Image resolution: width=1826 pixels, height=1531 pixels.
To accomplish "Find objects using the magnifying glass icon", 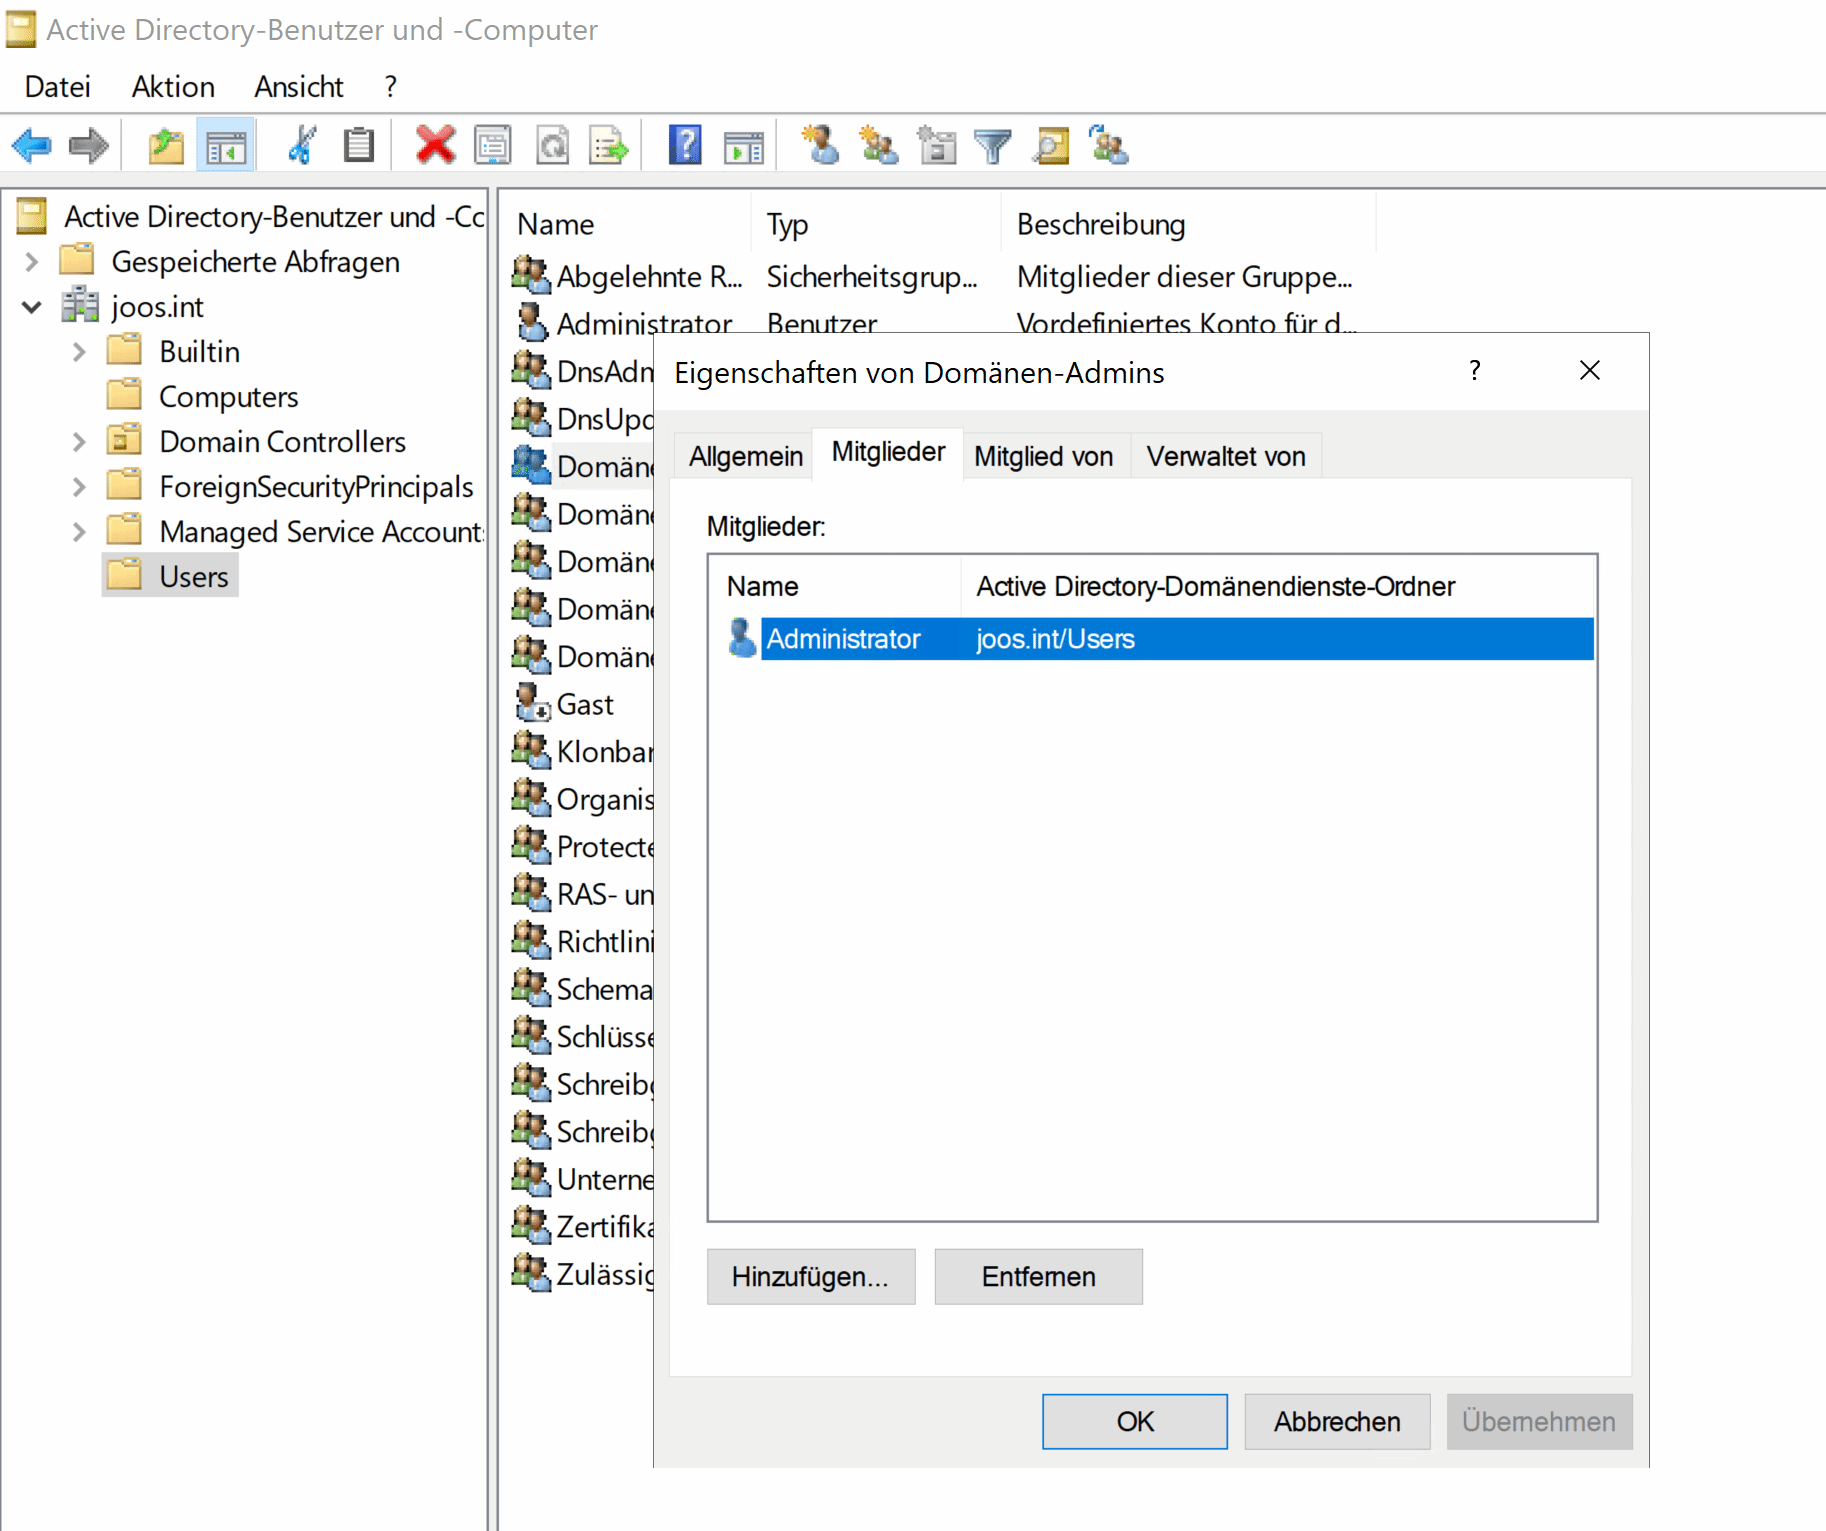I will (1050, 145).
